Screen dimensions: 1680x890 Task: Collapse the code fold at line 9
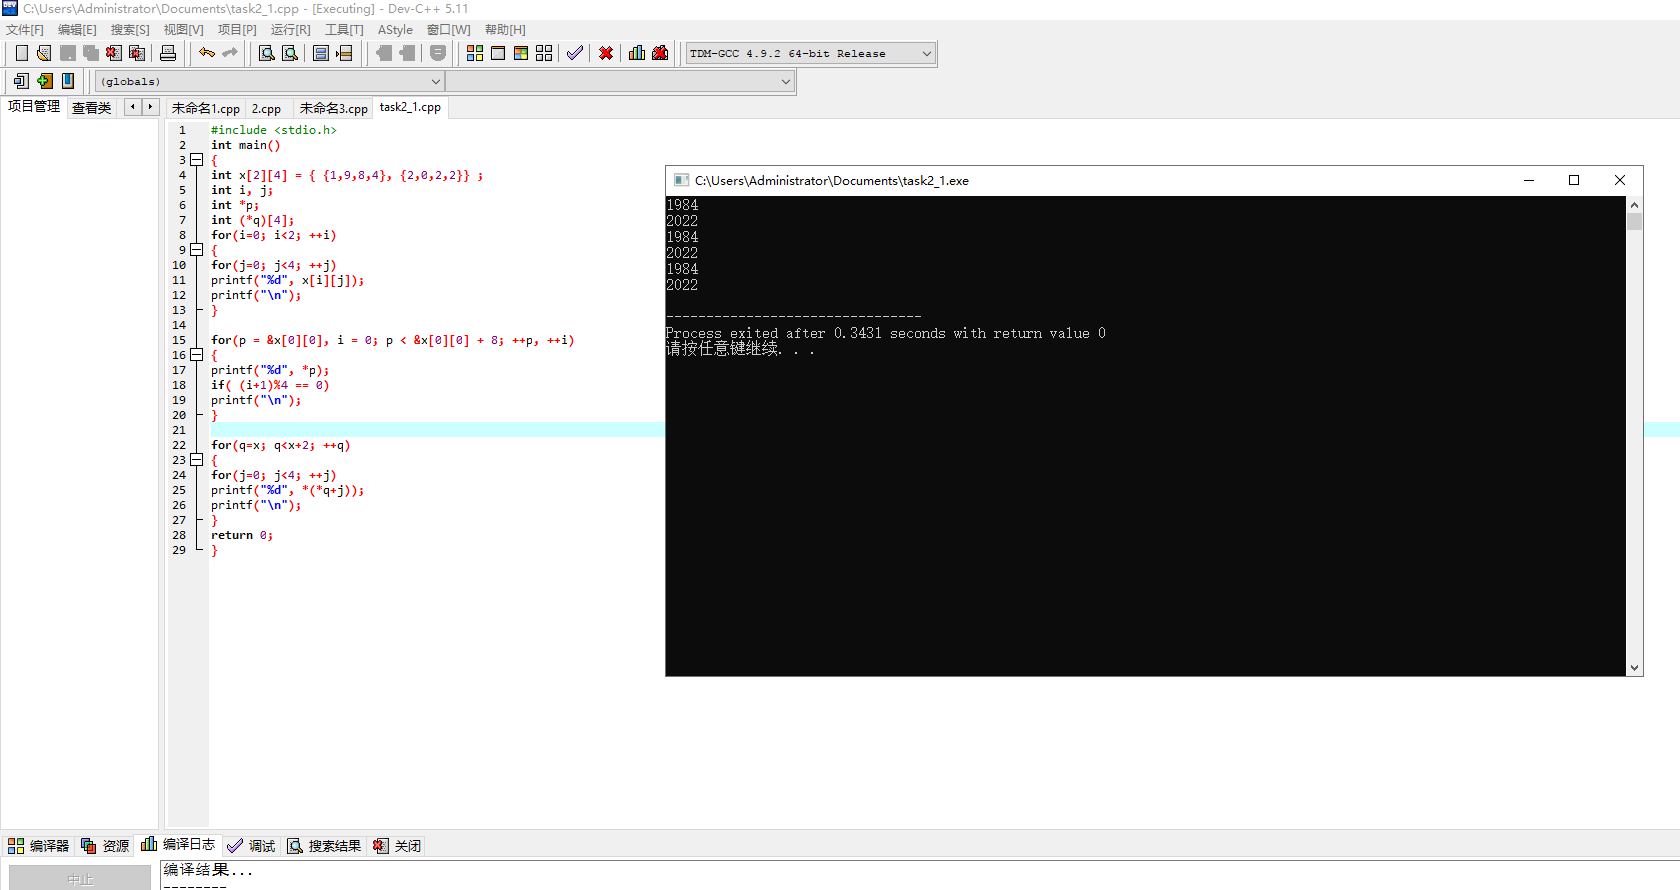point(197,250)
